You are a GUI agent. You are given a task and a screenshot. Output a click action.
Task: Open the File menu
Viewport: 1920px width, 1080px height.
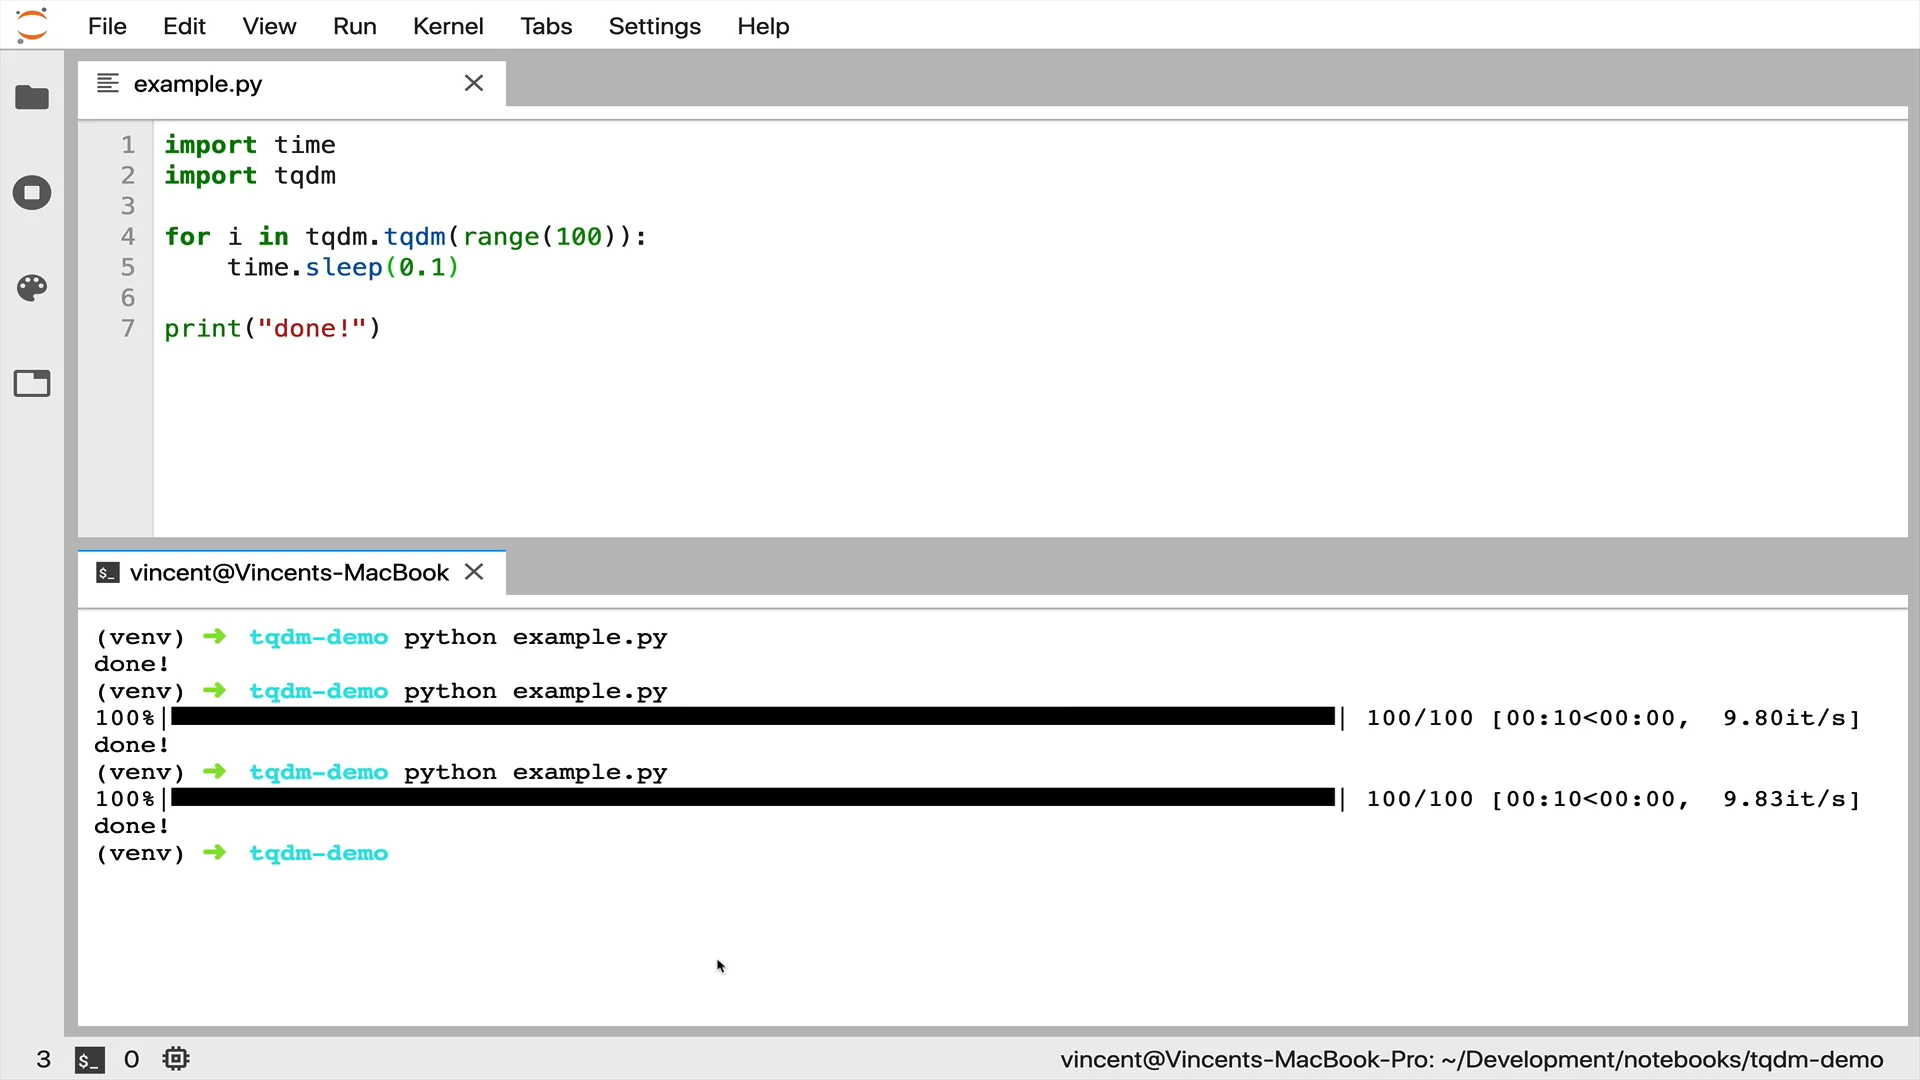point(107,26)
